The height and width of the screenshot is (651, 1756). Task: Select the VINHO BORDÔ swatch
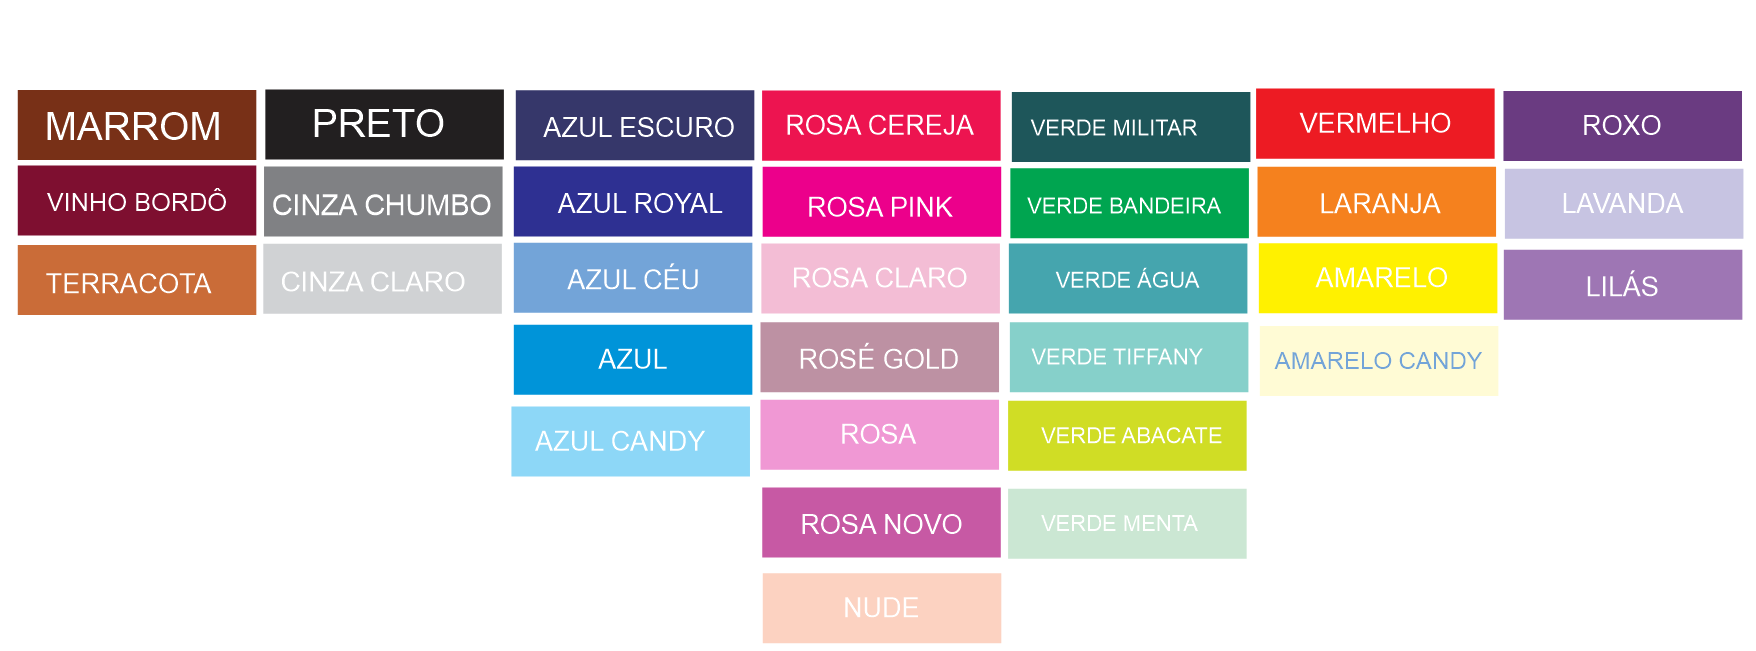pos(137,201)
